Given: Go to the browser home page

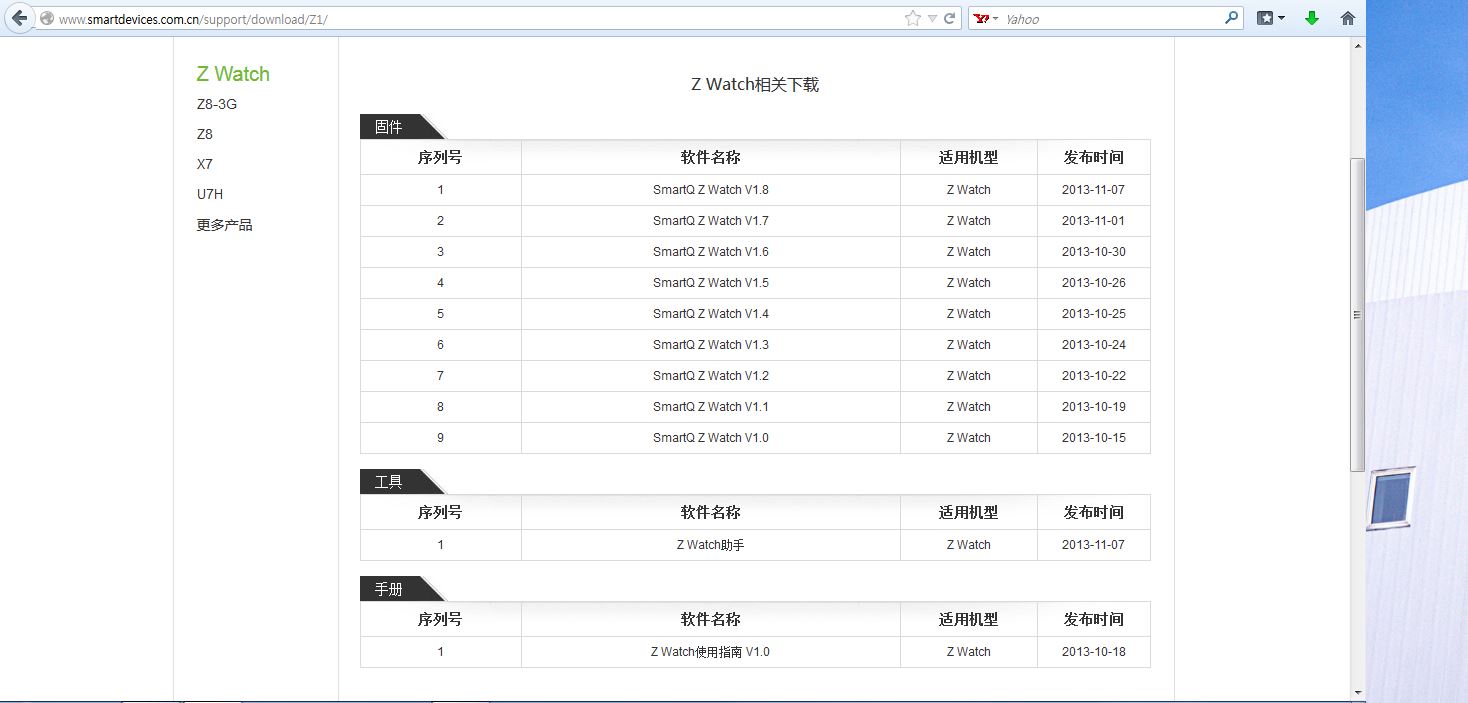Looking at the screenshot, I should point(1348,18).
